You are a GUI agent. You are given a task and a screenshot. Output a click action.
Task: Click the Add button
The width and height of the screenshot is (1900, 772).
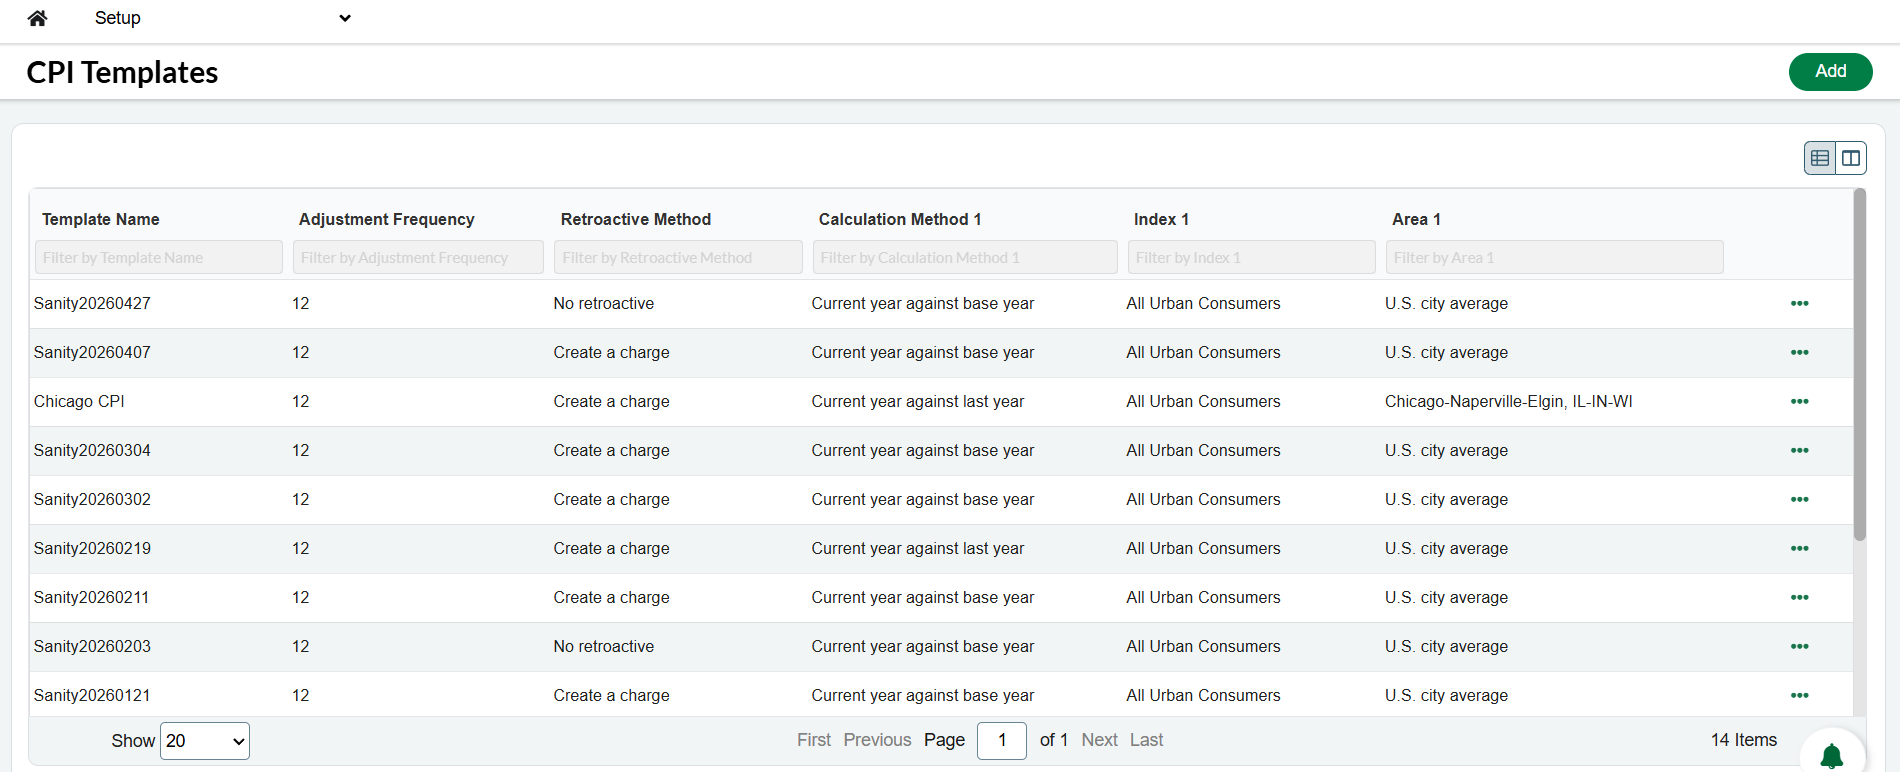tap(1830, 71)
